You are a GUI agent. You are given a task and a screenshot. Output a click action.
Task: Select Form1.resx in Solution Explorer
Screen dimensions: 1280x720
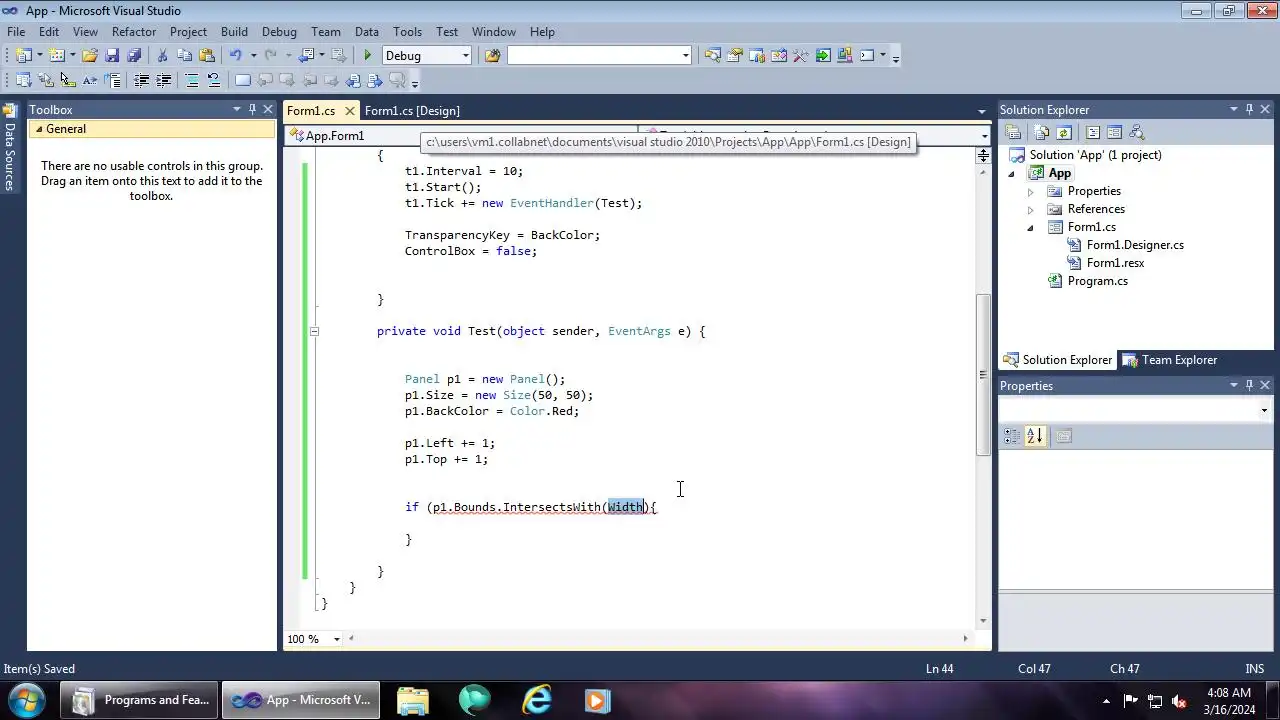click(1115, 263)
